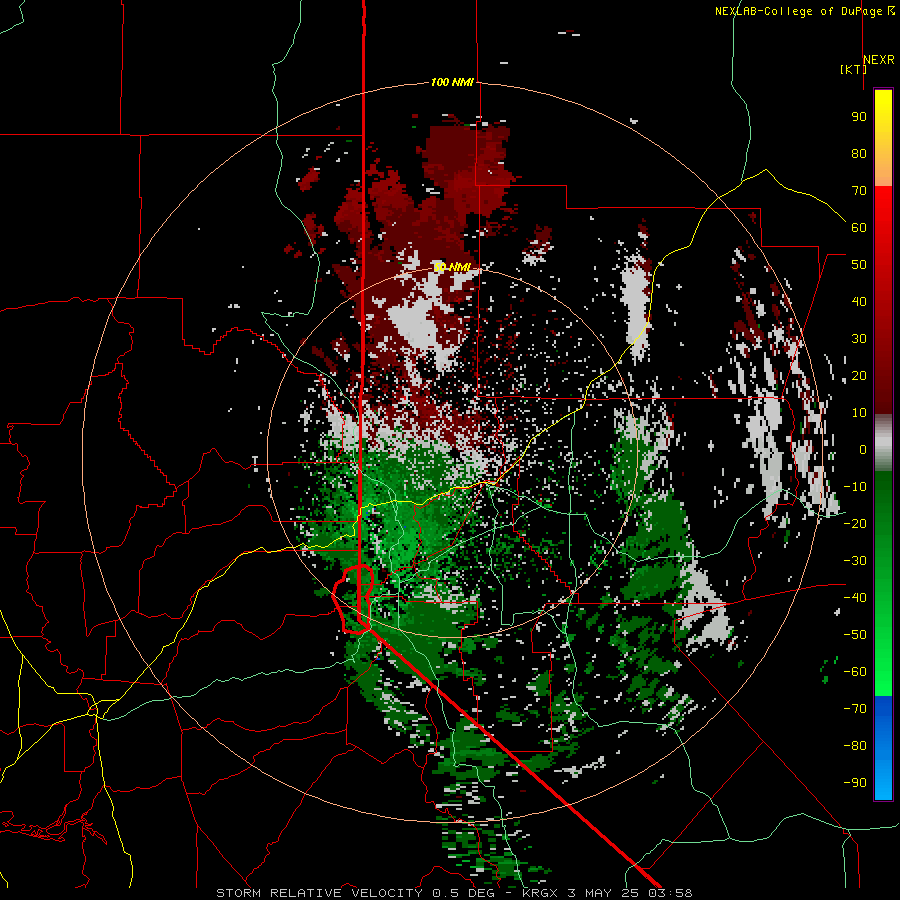Click the NEXR label above the color scale

(879, 60)
